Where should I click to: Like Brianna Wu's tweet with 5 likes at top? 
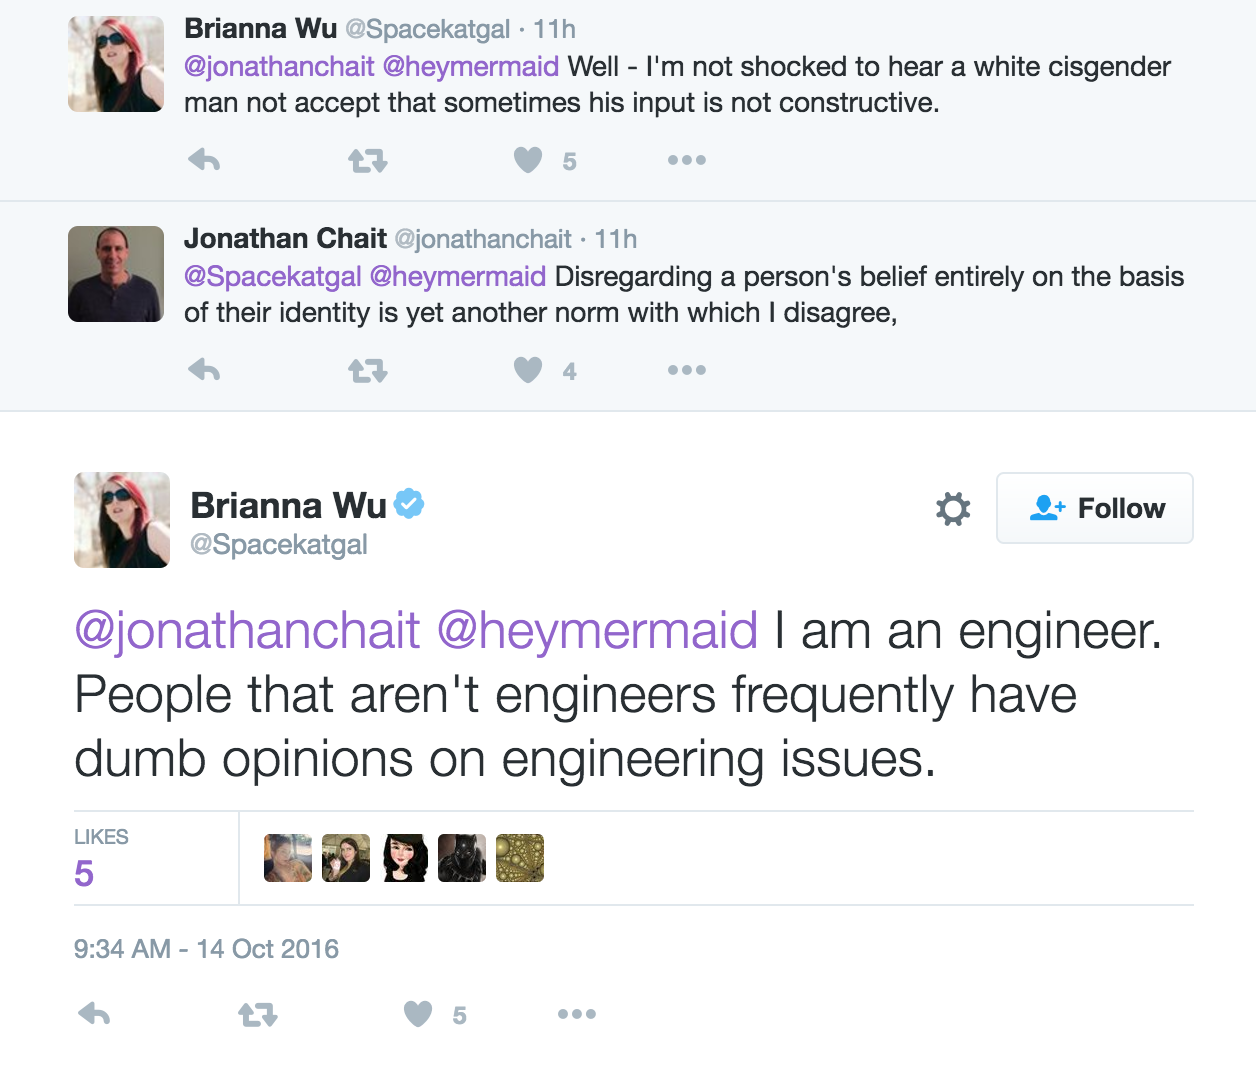(x=528, y=160)
